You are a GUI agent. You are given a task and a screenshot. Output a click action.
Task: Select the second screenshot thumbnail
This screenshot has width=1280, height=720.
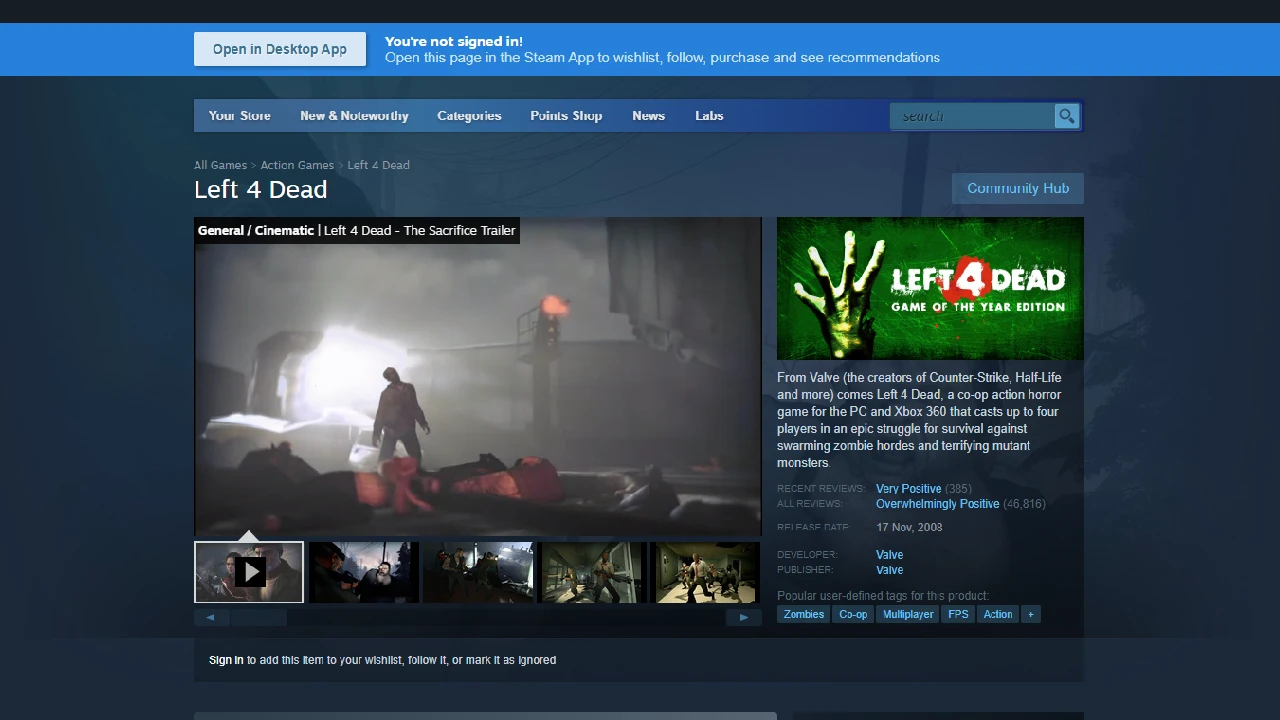click(363, 572)
